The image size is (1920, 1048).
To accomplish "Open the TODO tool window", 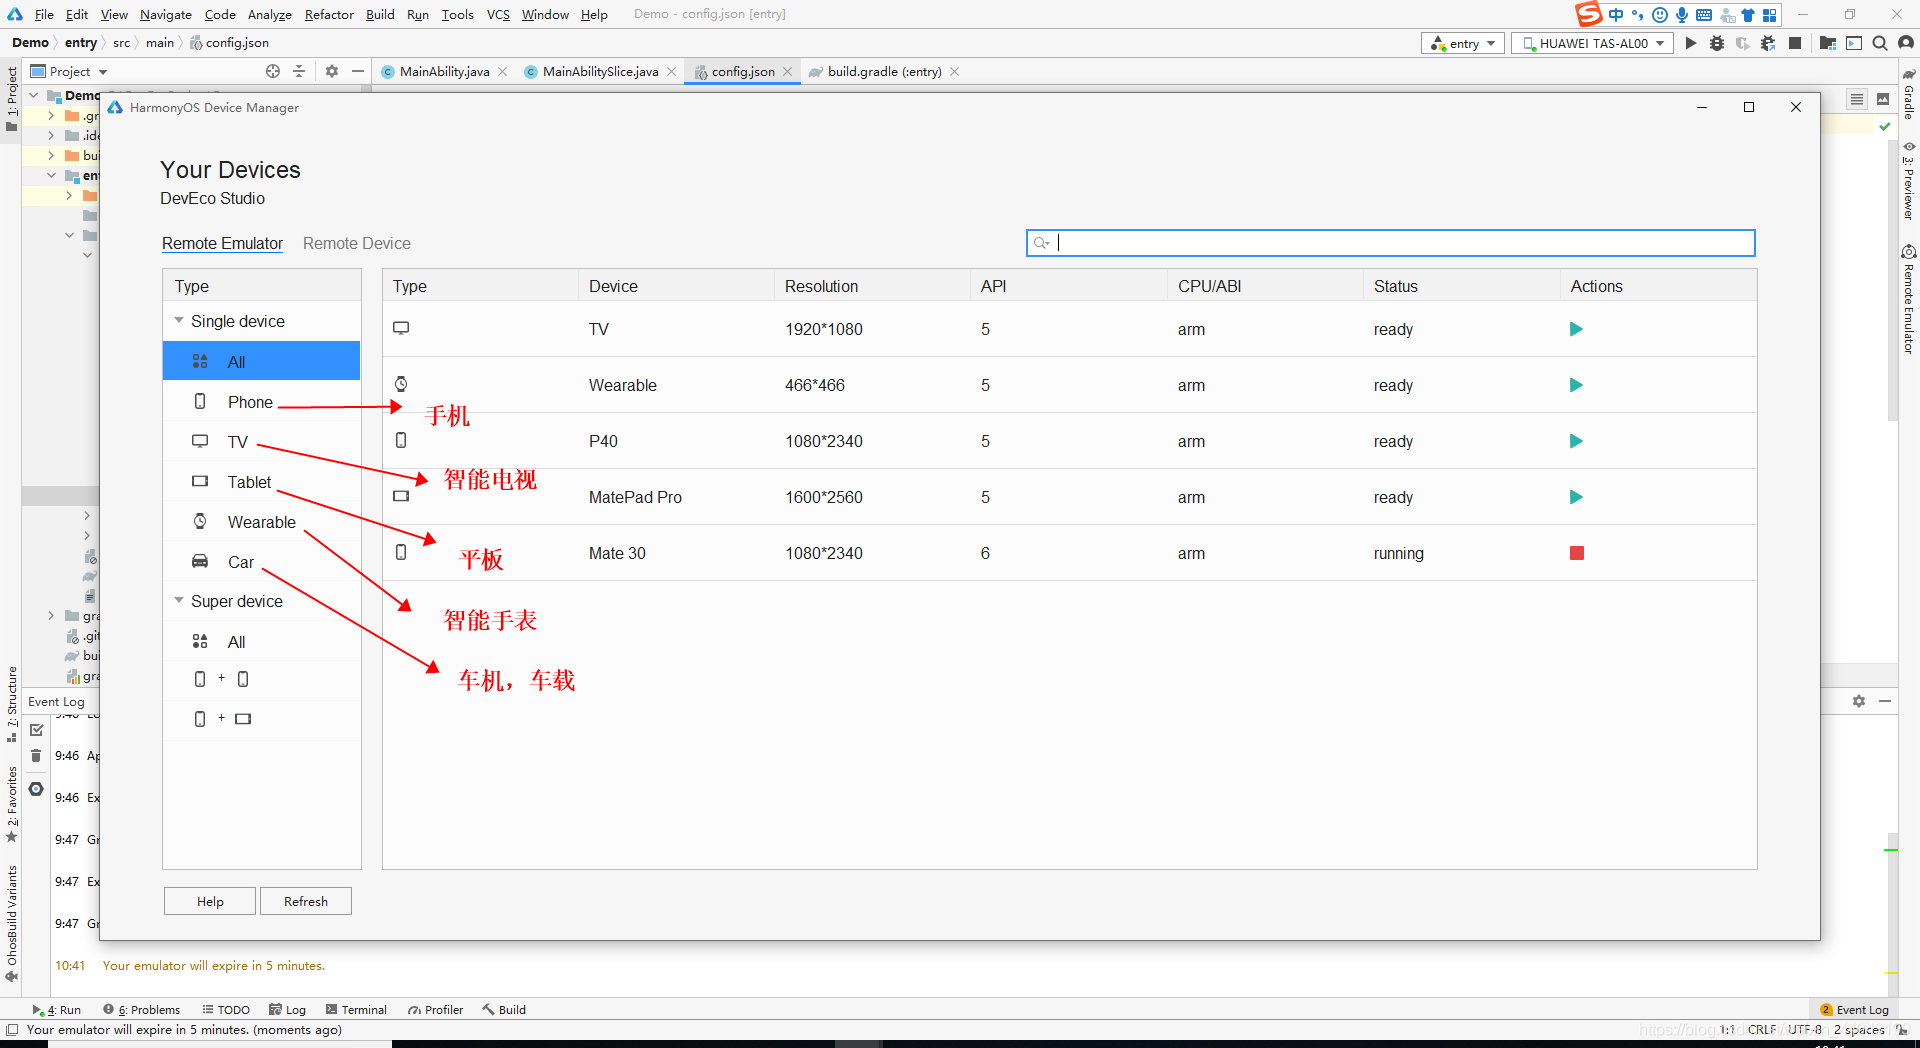I will [226, 1010].
